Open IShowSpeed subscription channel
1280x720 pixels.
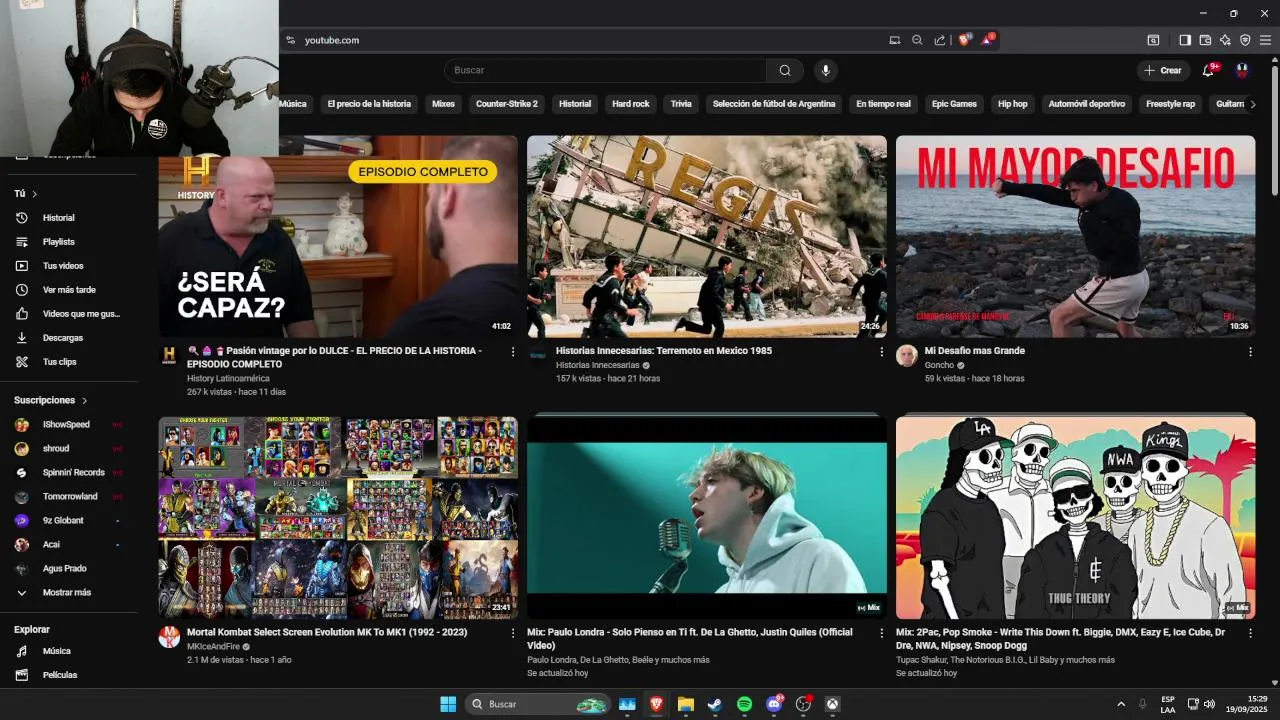click(x=68, y=424)
